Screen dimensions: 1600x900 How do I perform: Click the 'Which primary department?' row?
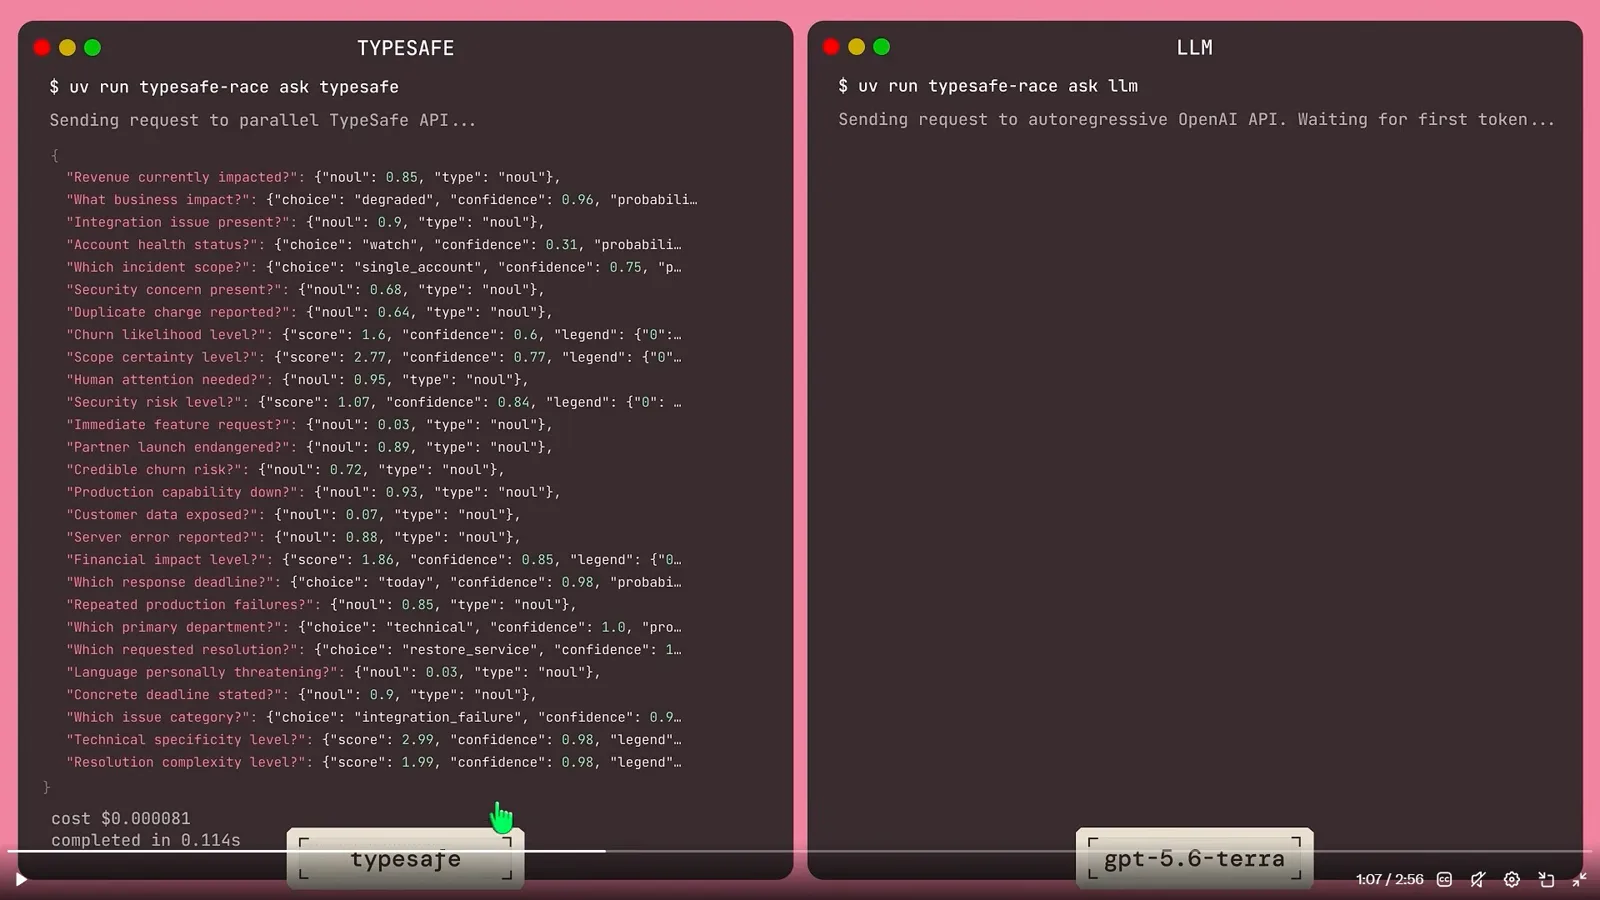tap(374, 627)
